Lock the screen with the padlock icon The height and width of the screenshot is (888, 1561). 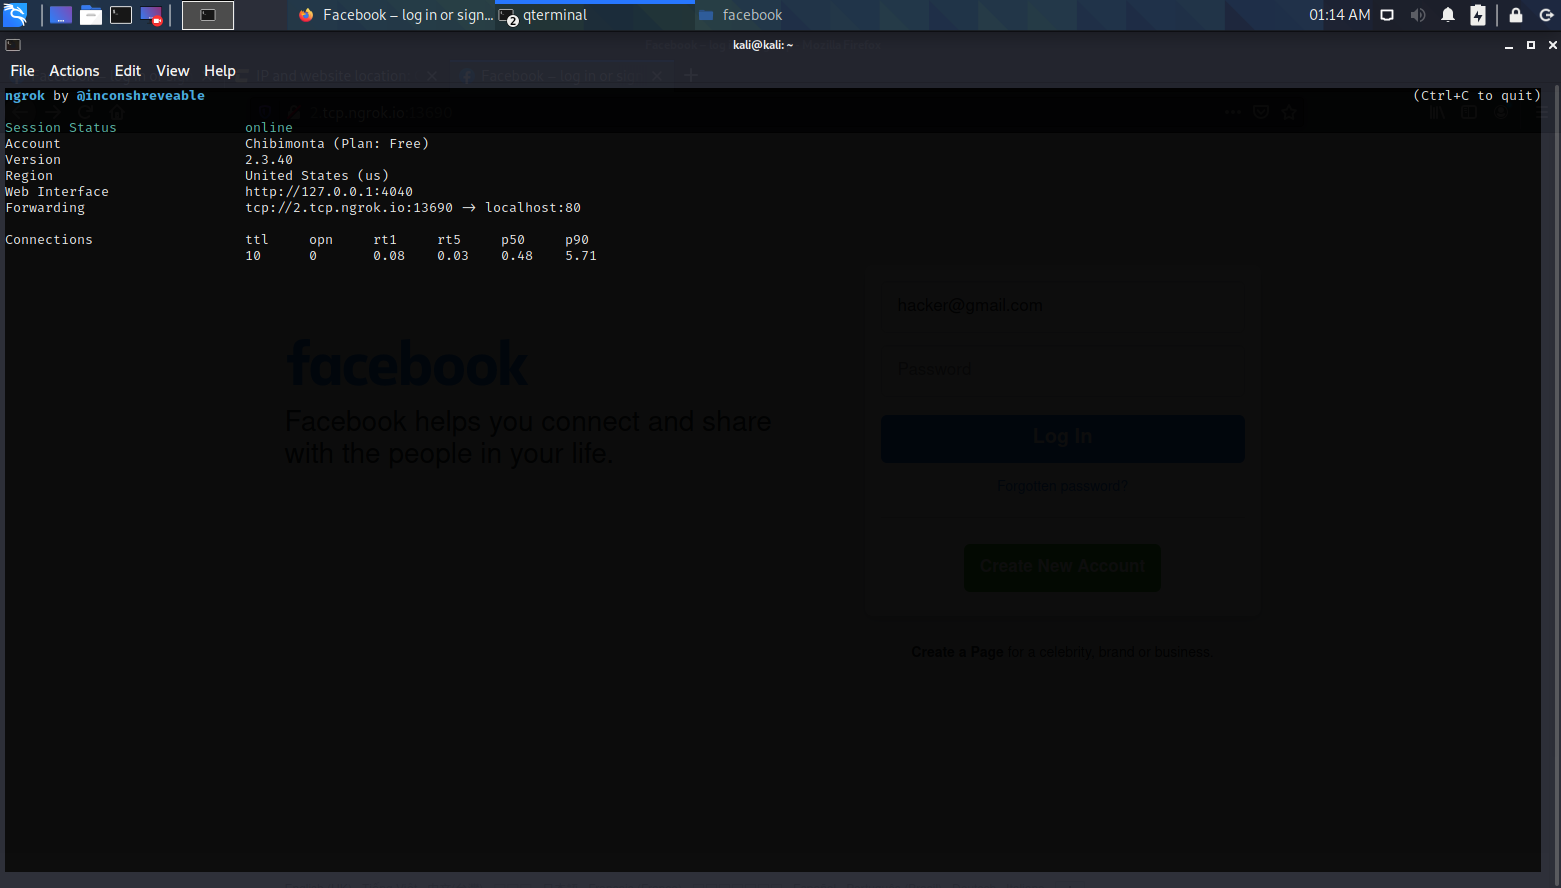point(1516,15)
